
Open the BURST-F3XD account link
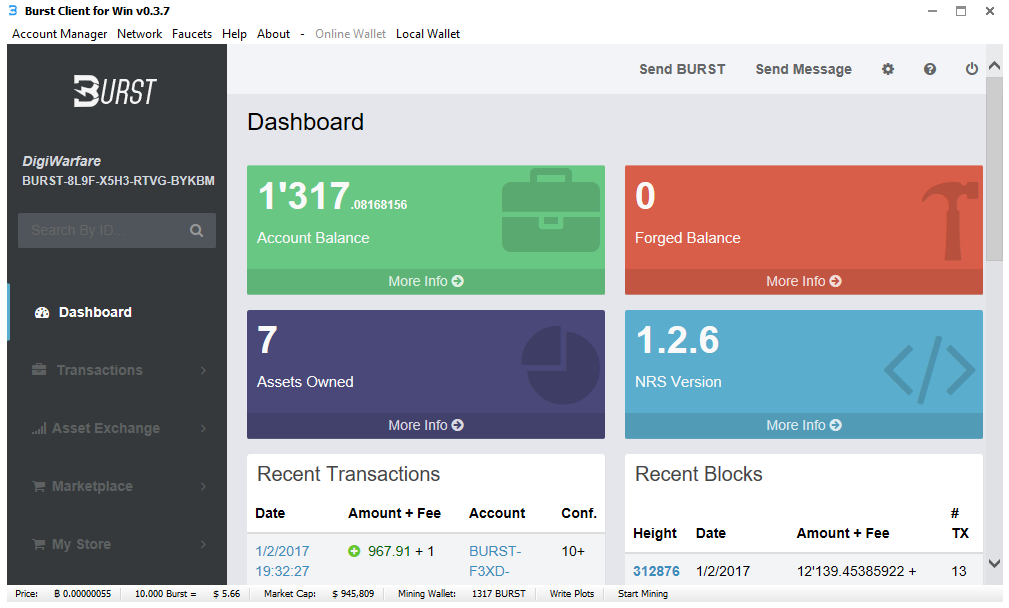pos(495,561)
